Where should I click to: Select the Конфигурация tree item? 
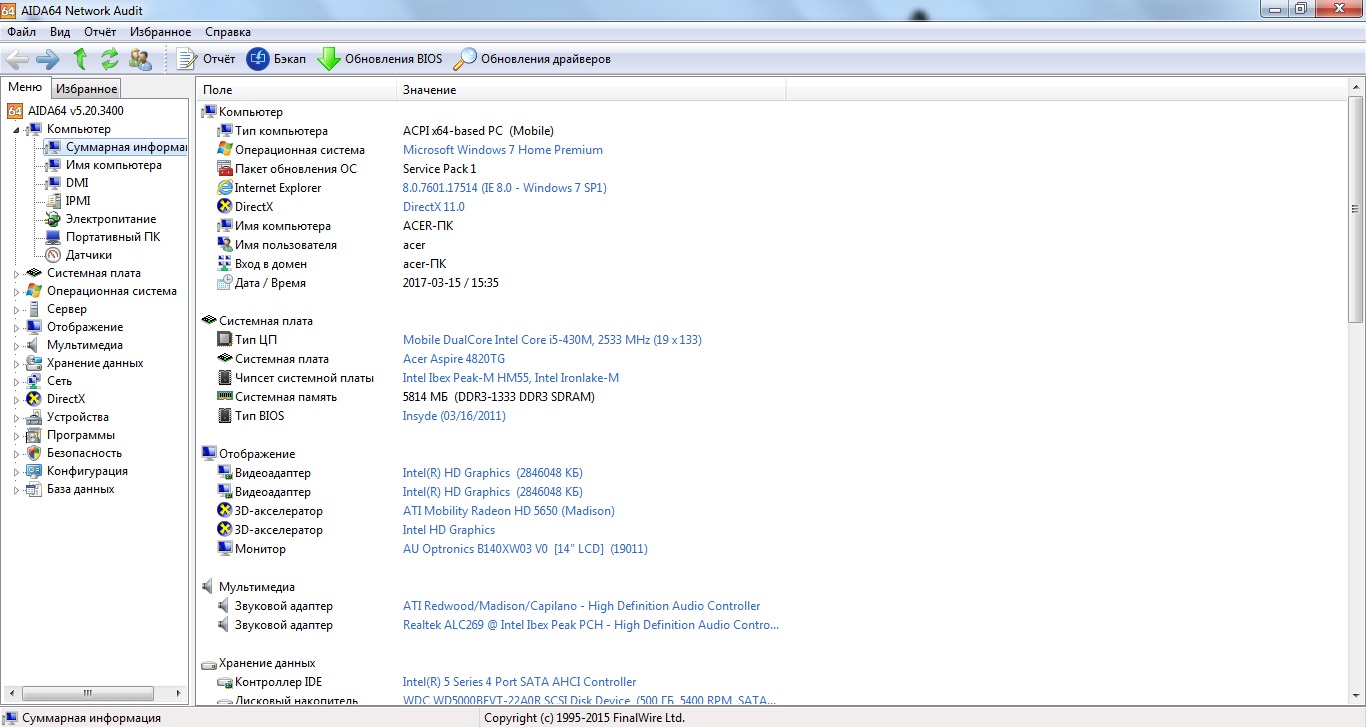click(x=87, y=471)
